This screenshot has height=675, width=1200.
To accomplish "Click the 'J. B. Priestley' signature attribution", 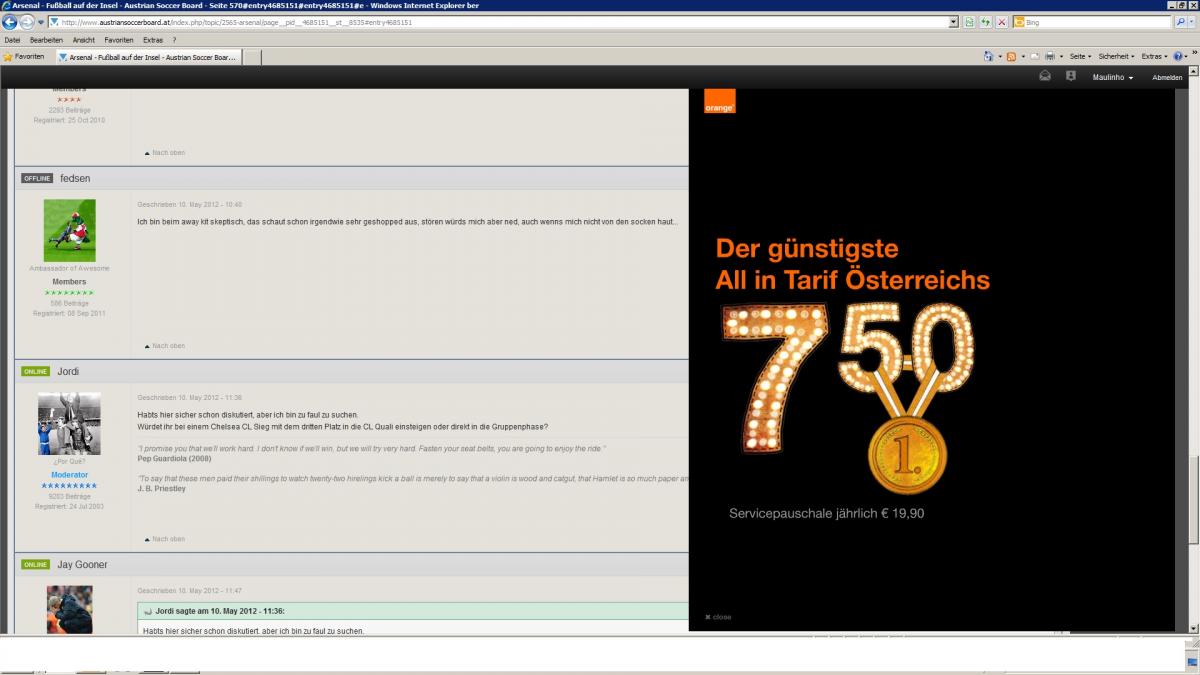I will click(161, 489).
